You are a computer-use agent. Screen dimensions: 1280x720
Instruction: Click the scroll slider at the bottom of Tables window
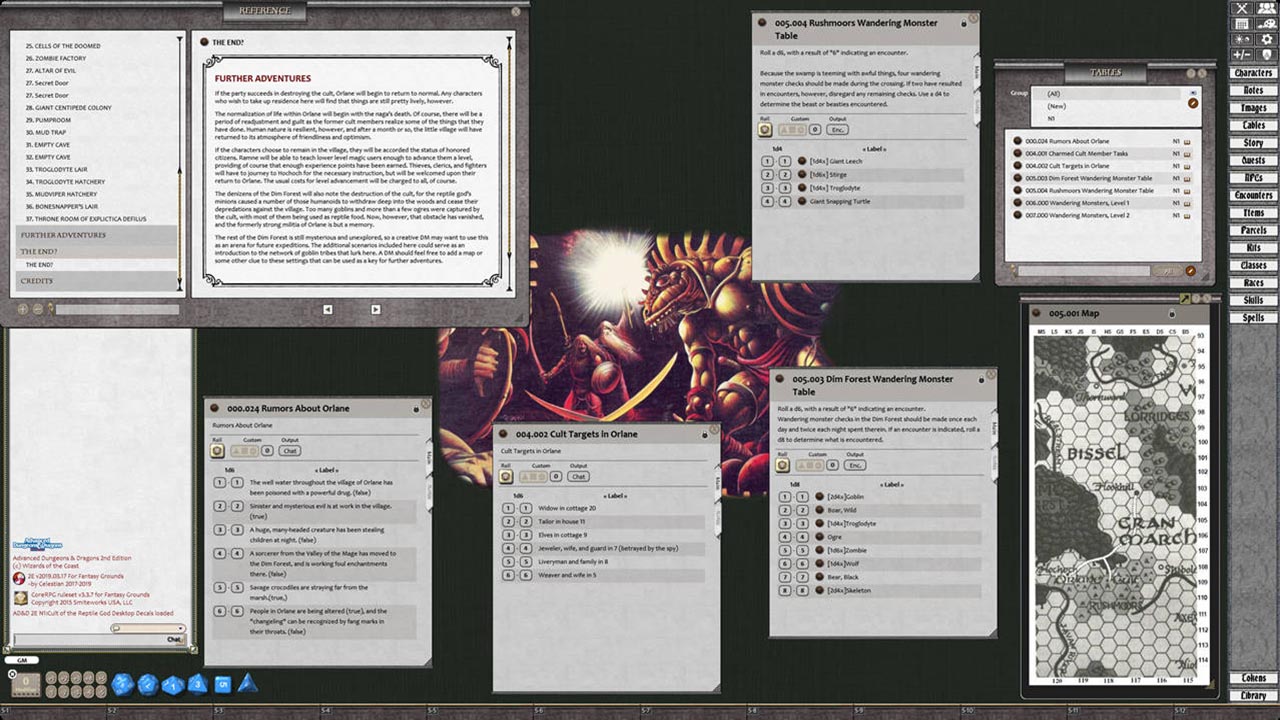(1166, 270)
